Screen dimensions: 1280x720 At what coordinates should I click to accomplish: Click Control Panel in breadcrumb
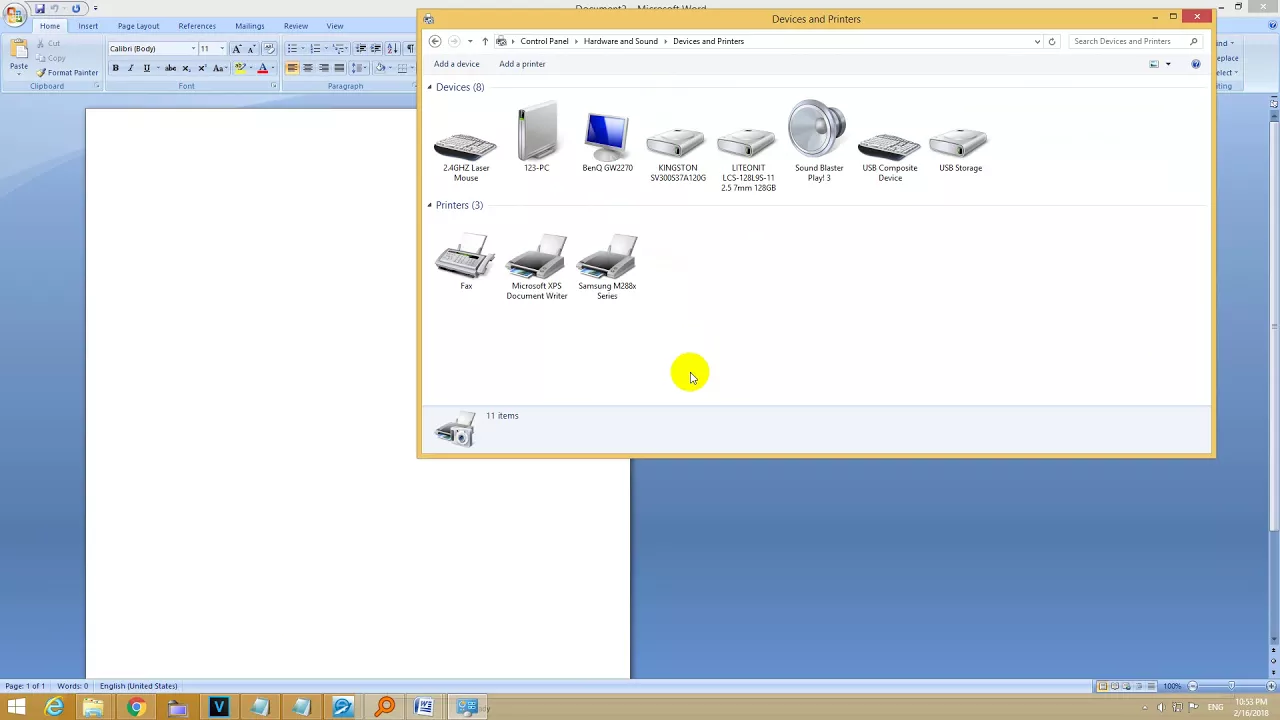(x=544, y=41)
